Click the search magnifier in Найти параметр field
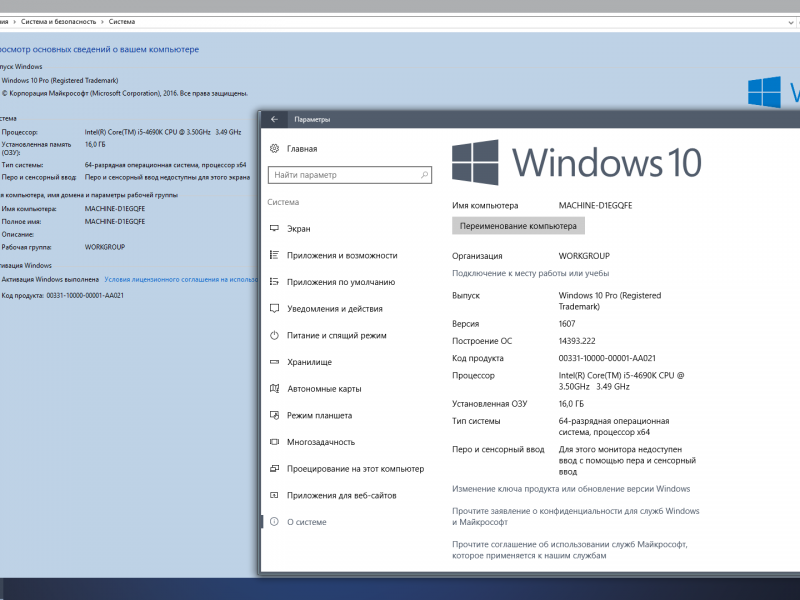Image resolution: width=800 pixels, height=600 pixels. (x=424, y=175)
